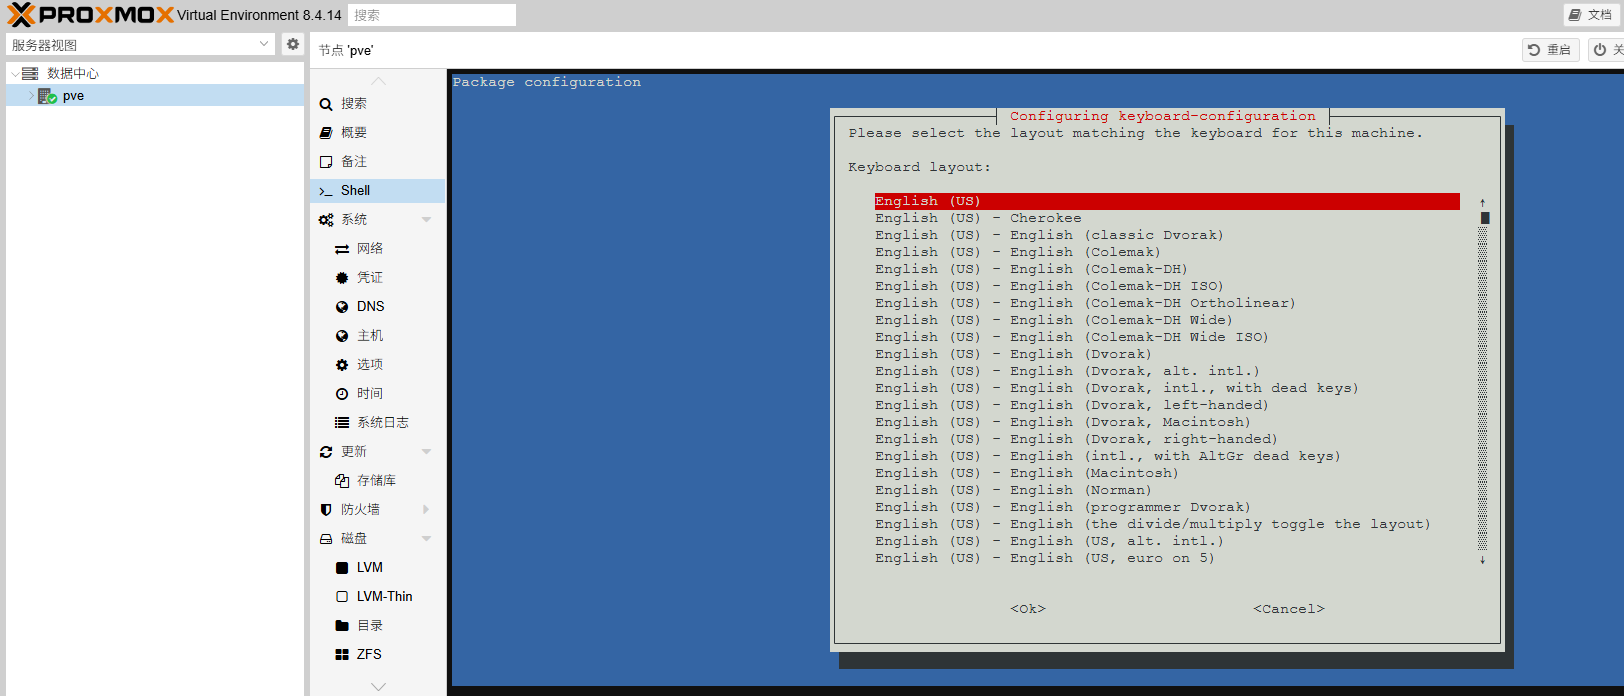The height and width of the screenshot is (696, 1624).
Task: Open the Shell menu item
Action: click(355, 191)
